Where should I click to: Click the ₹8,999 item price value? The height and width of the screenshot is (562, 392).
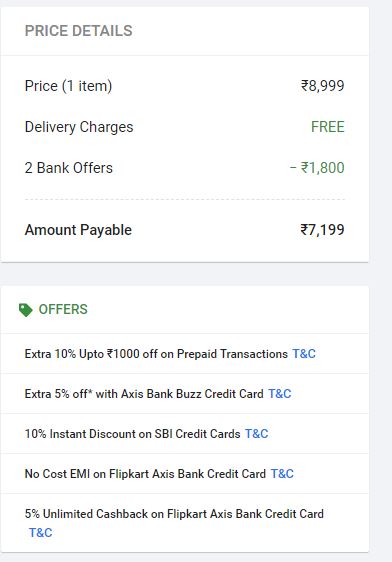click(322, 86)
